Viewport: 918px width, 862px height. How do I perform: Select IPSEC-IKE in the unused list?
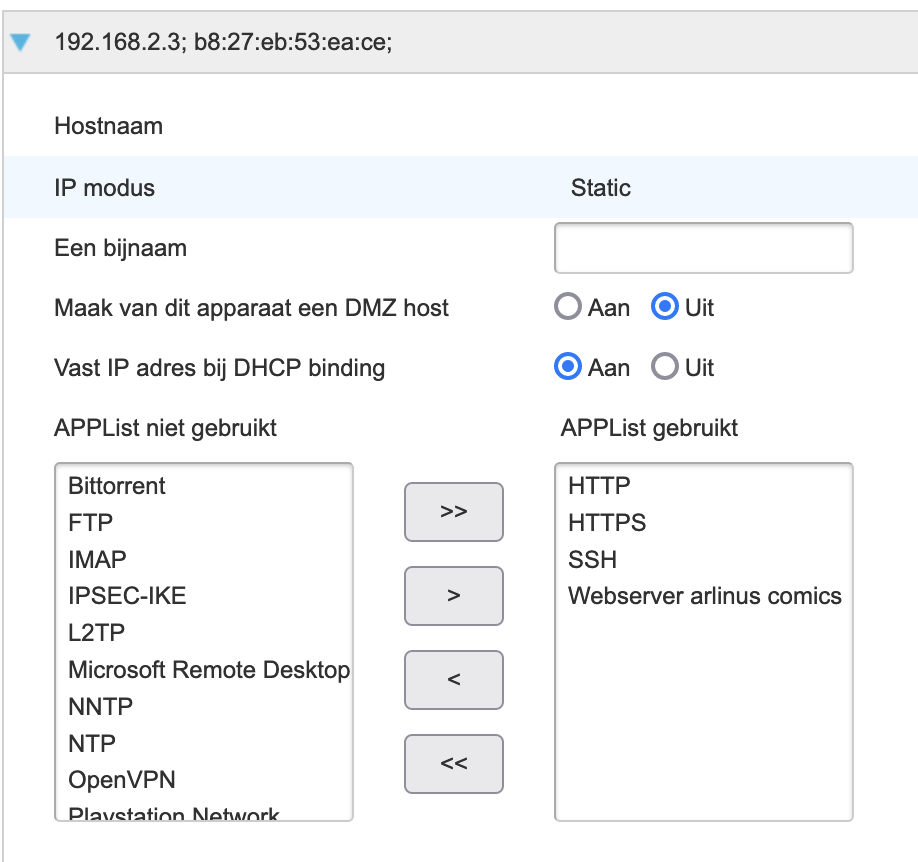[x=127, y=596]
